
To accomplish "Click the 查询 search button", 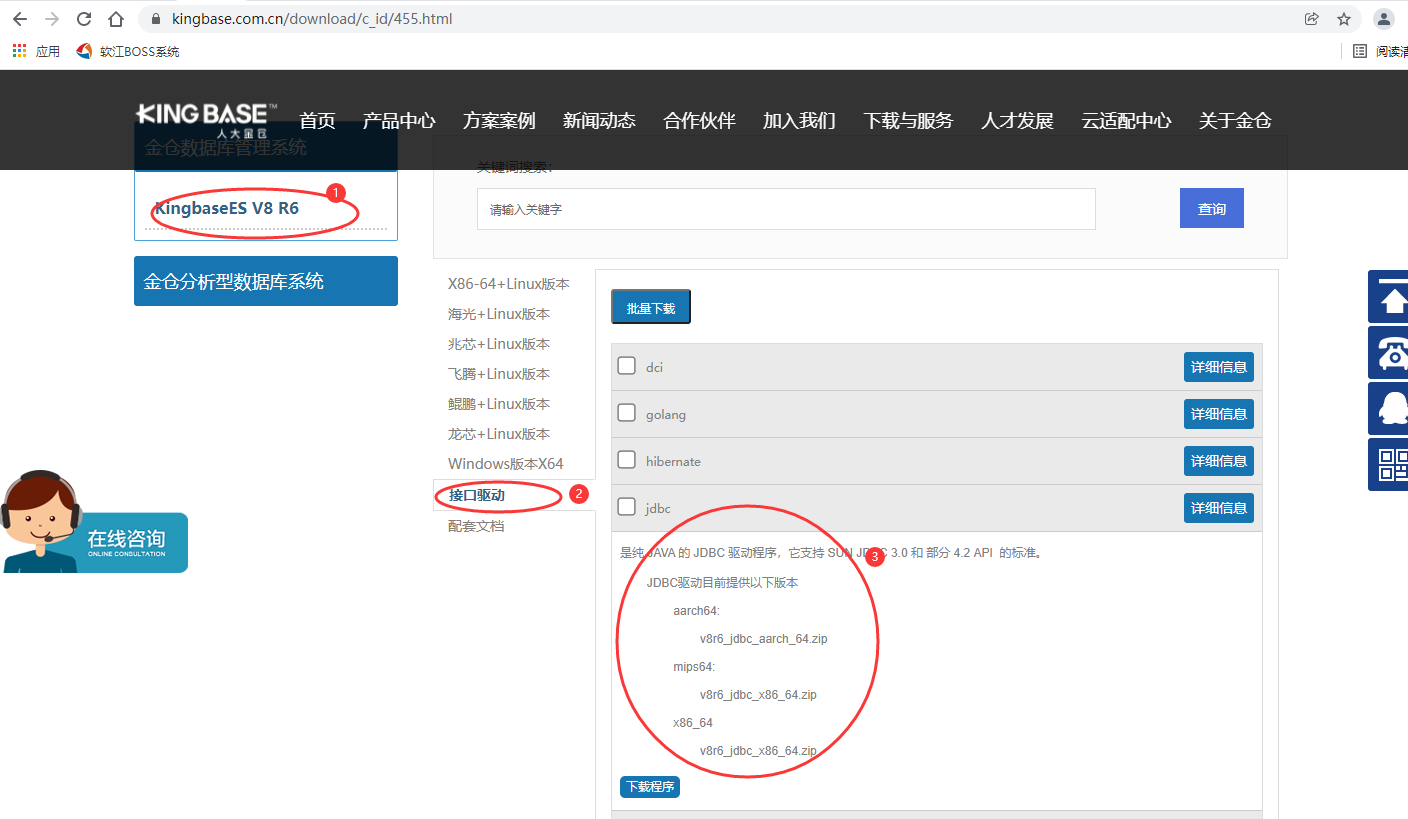I will (x=1211, y=208).
